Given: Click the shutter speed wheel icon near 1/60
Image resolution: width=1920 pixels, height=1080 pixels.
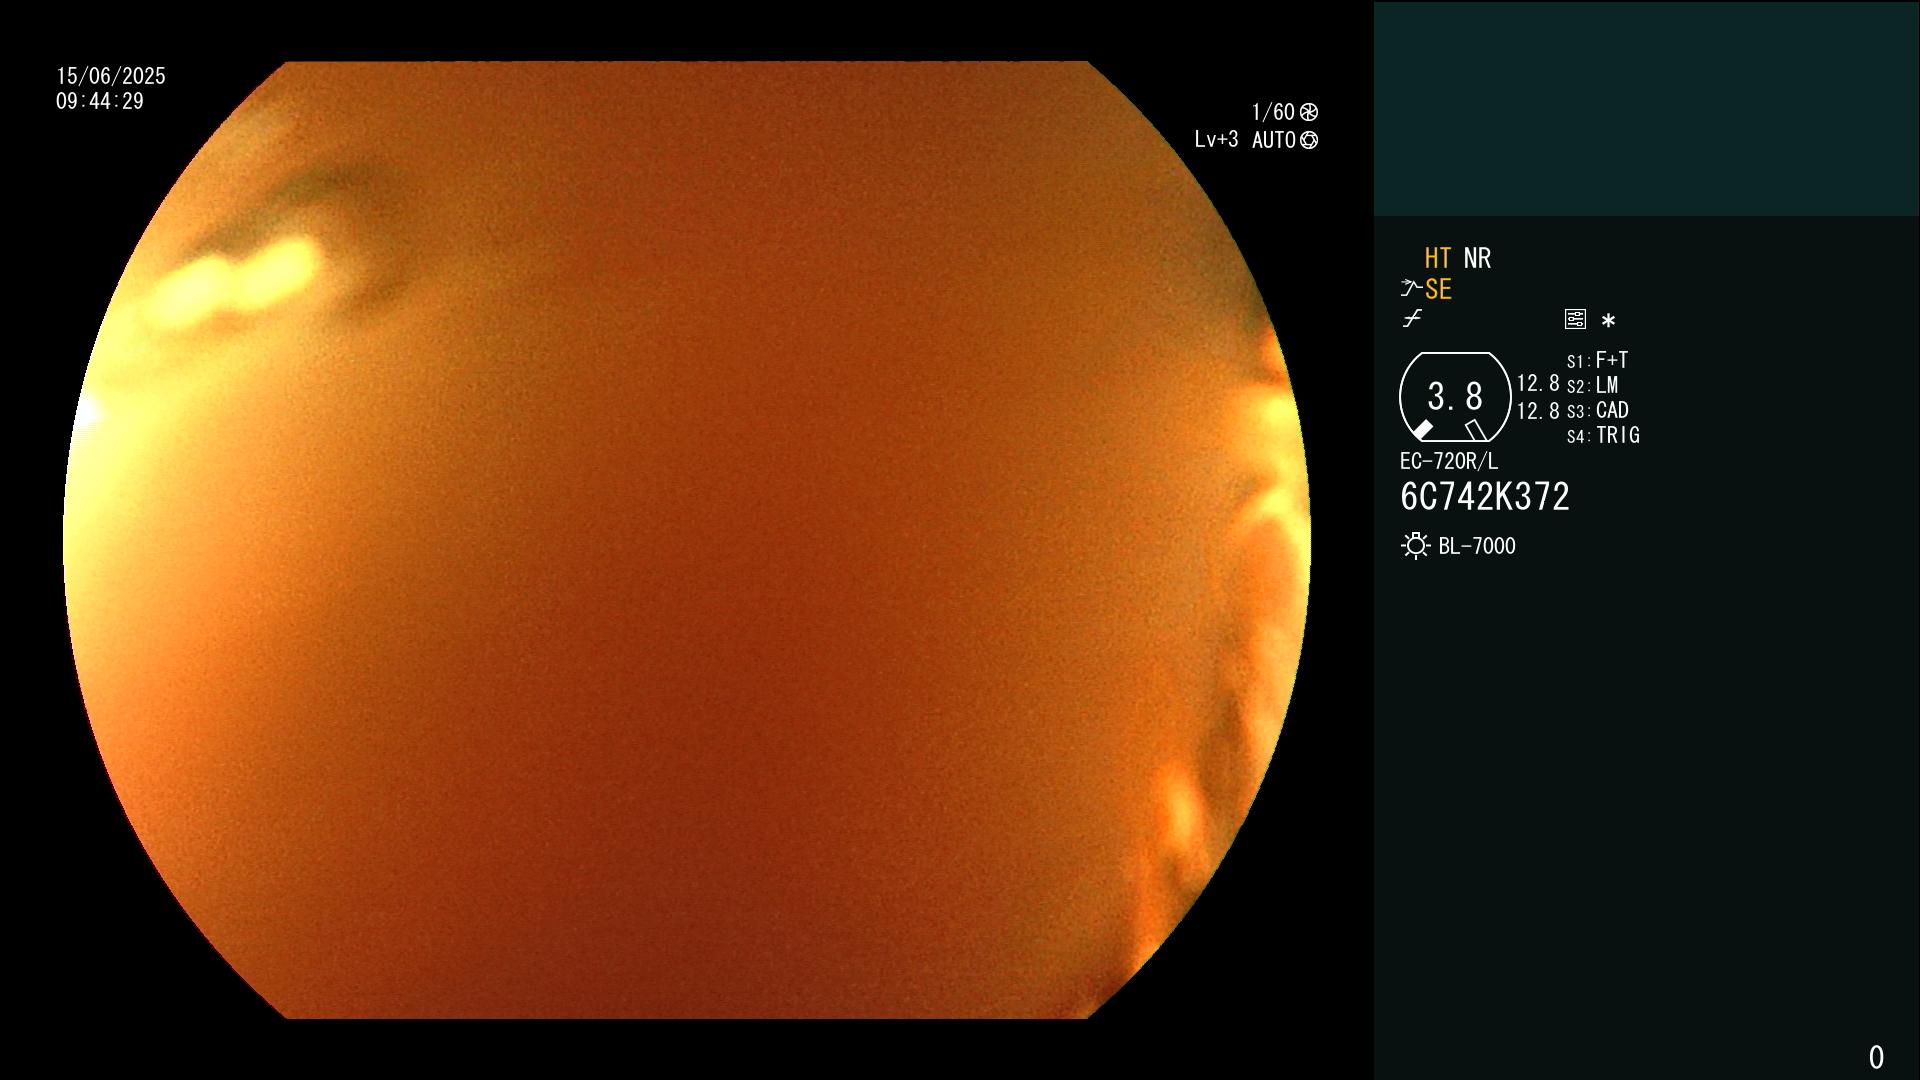Looking at the screenshot, I should pyautogui.click(x=1309, y=112).
